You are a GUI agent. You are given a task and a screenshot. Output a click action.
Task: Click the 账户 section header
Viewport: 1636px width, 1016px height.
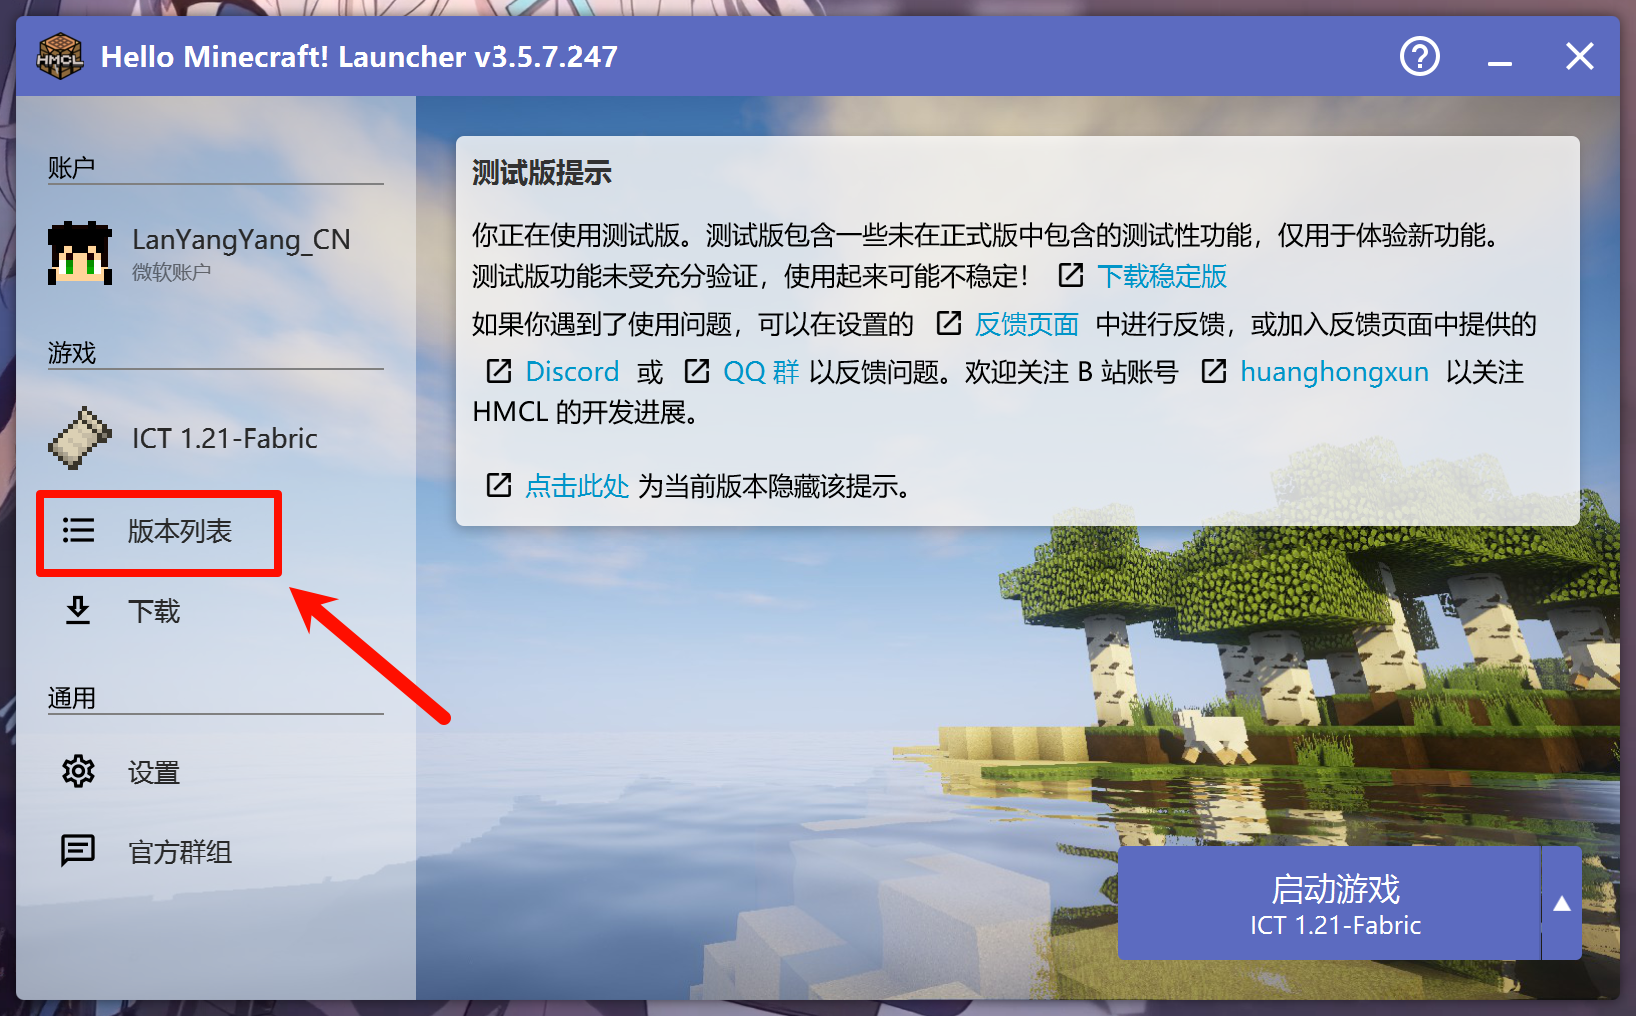(71, 167)
